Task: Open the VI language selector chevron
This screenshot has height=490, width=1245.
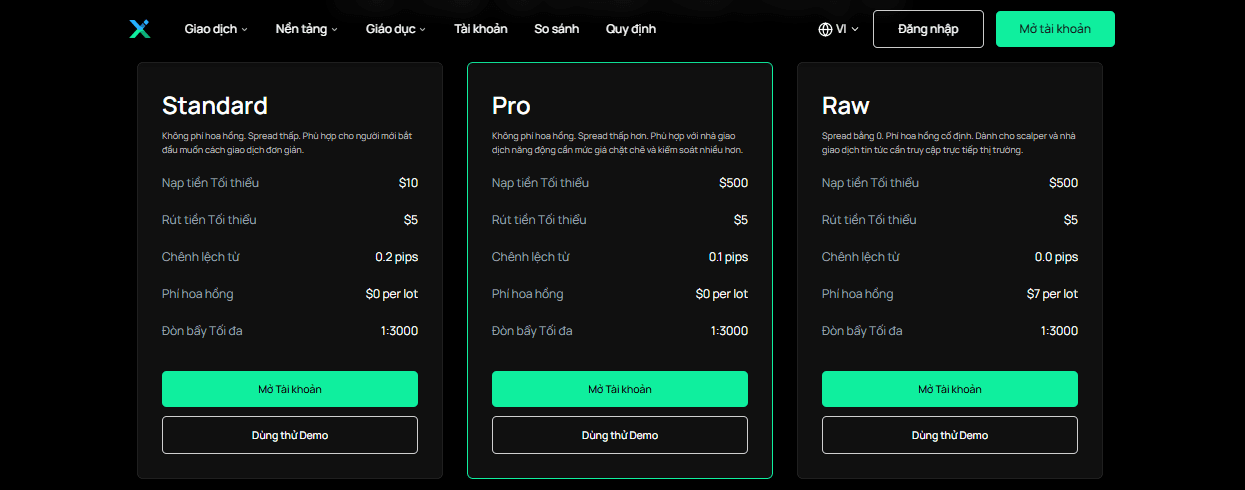Action: pos(855,30)
